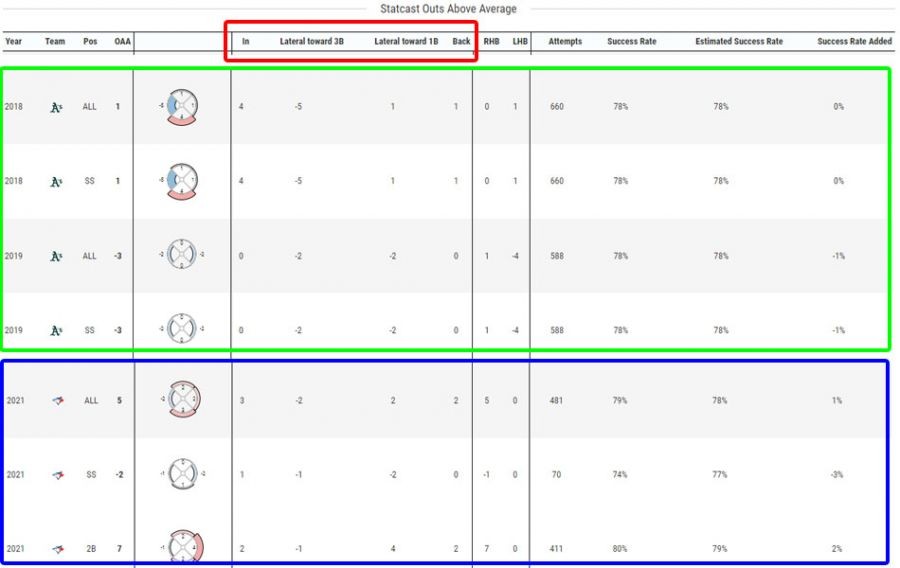
Task: Click the A's logo in 2019 SS row
Action: tap(56, 330)
